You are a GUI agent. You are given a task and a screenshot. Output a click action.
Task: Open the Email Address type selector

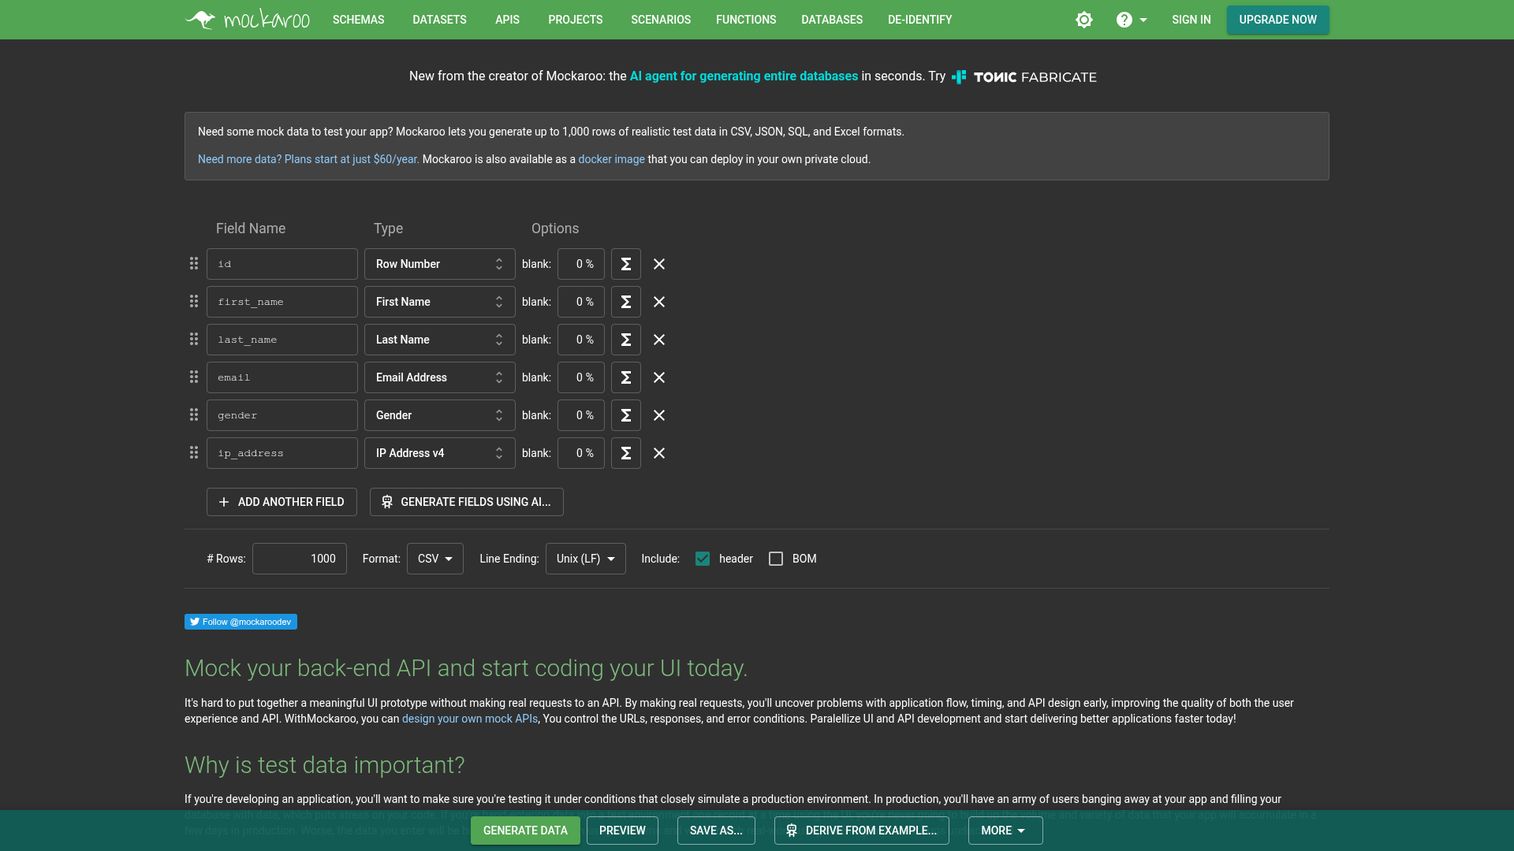440,378
